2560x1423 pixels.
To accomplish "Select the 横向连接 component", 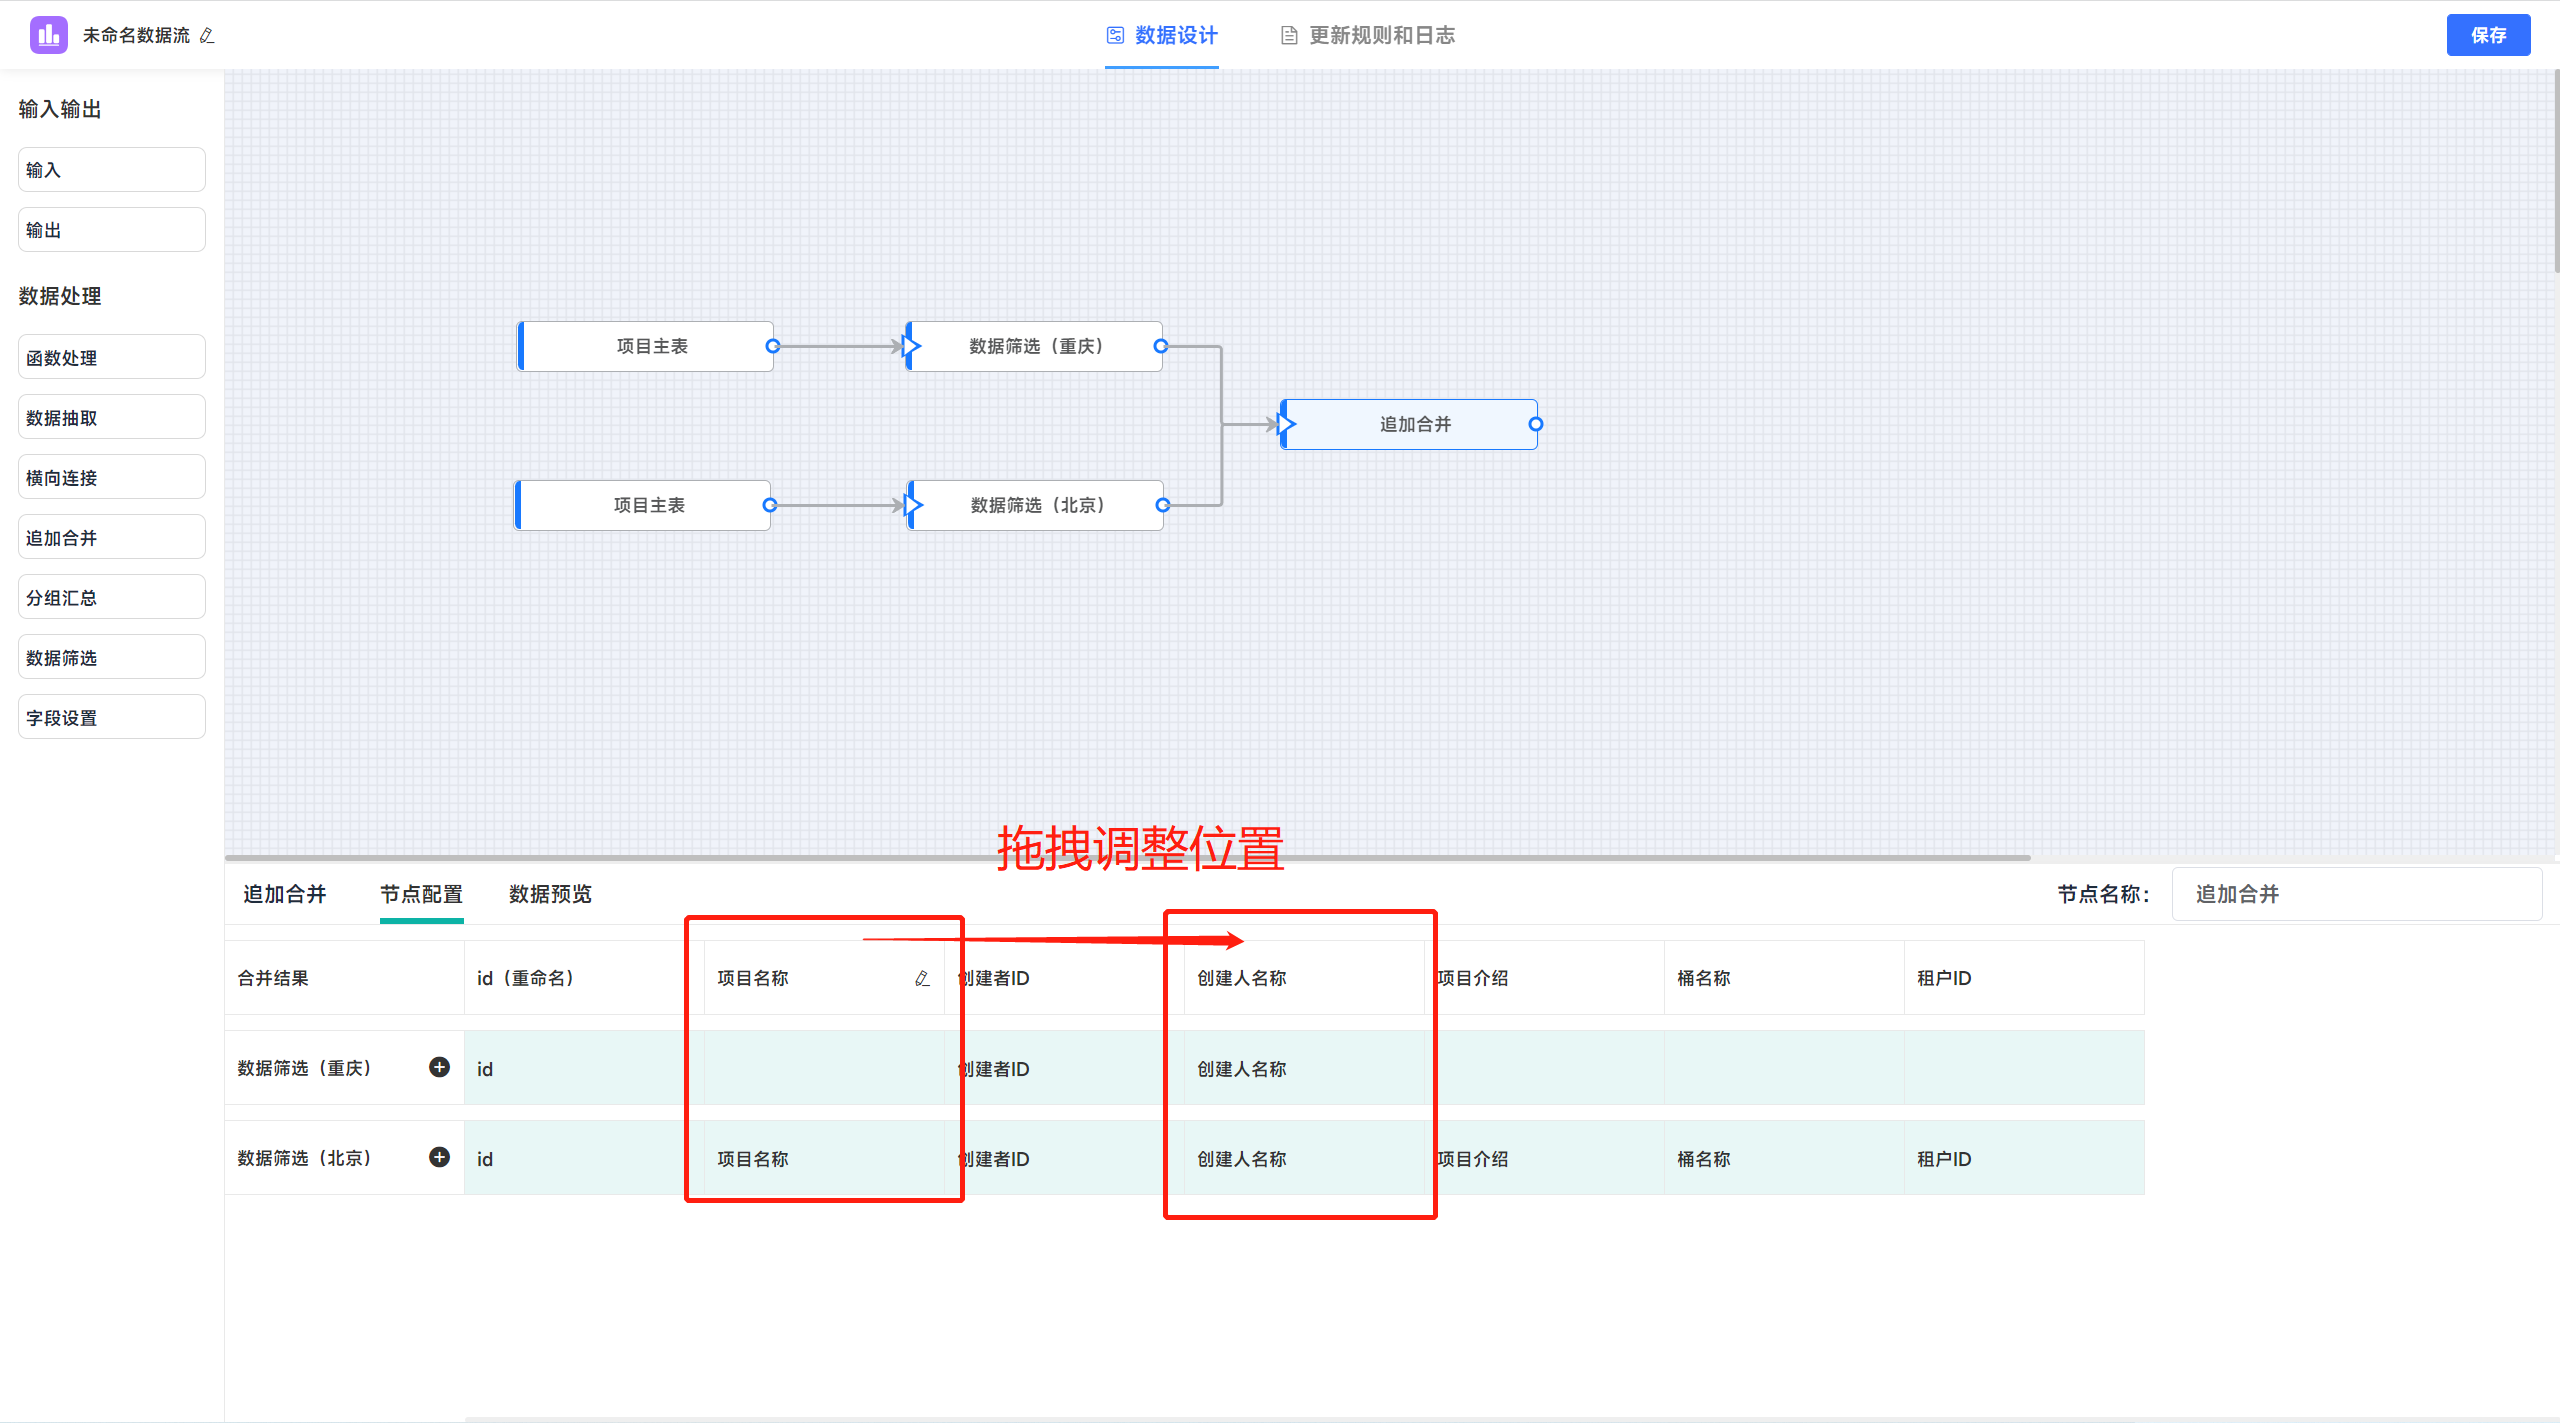I will 112,477.
